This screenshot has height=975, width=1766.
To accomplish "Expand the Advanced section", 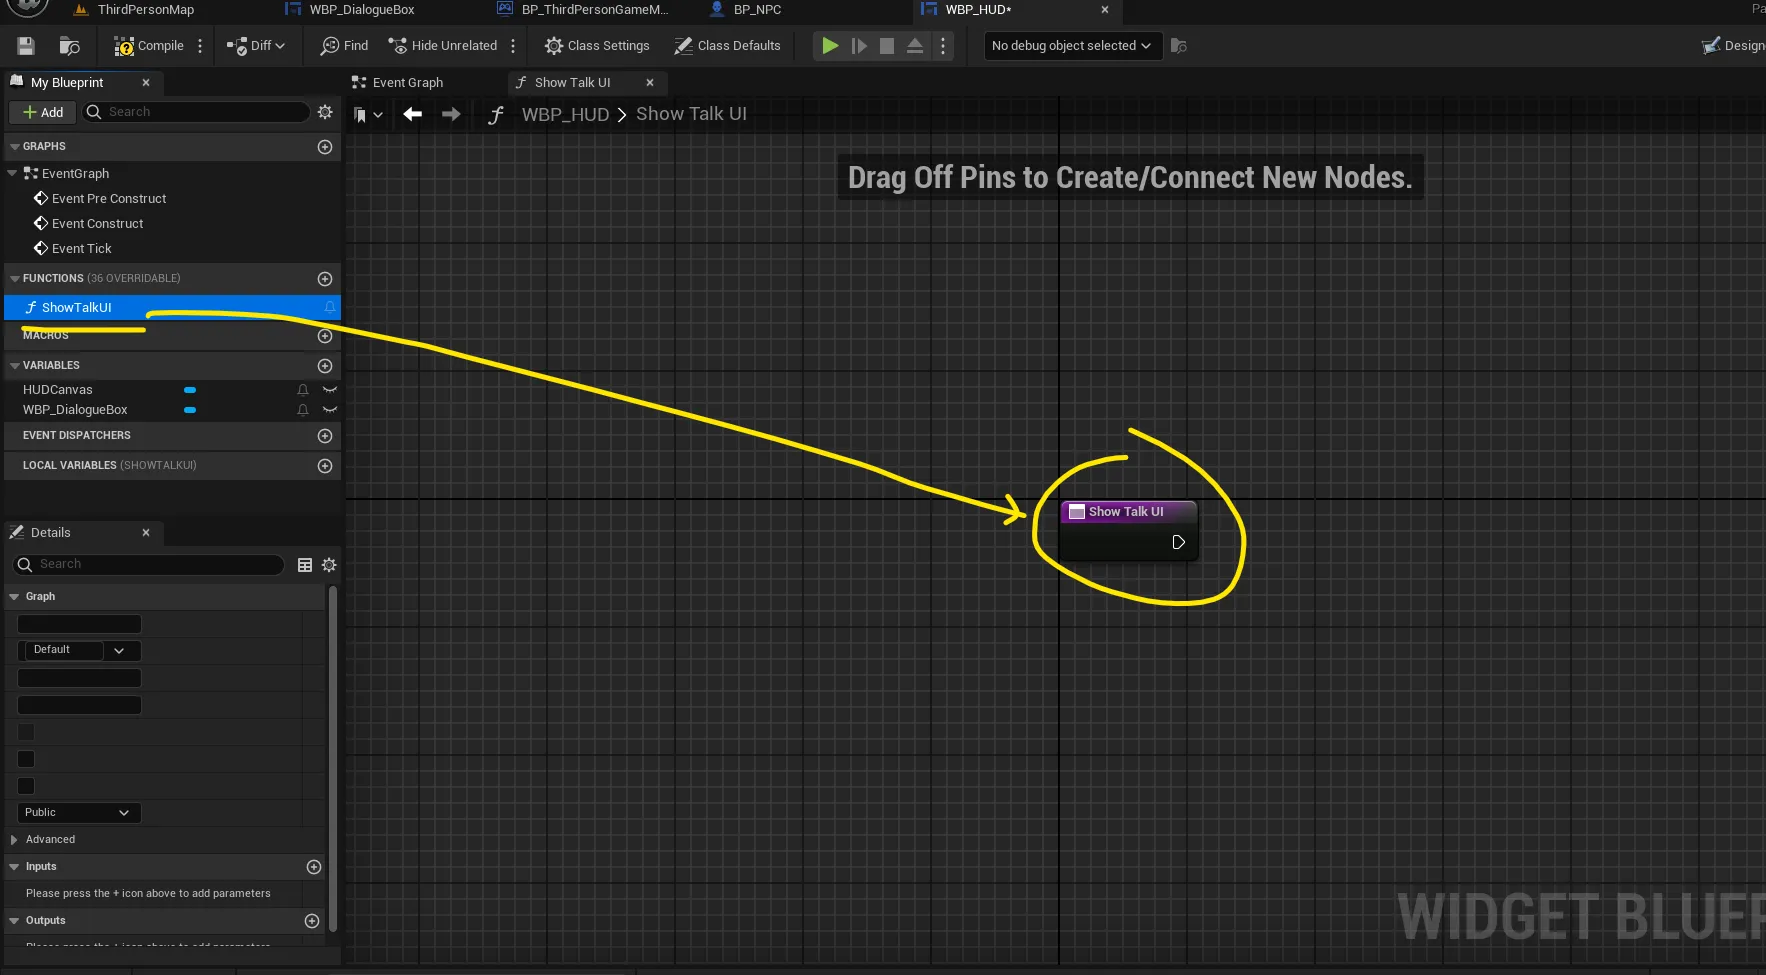I will 14,840.
